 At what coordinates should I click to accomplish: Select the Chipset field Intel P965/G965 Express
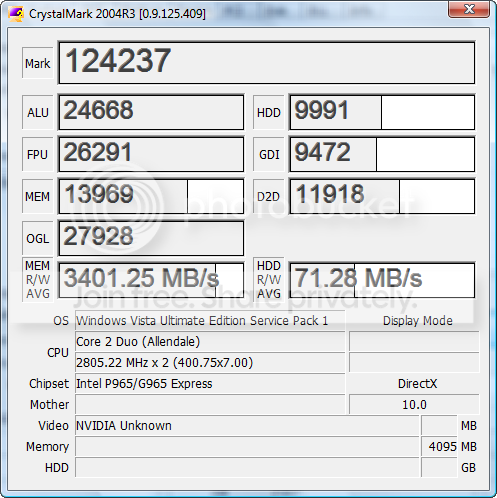(x=210, y=384)
